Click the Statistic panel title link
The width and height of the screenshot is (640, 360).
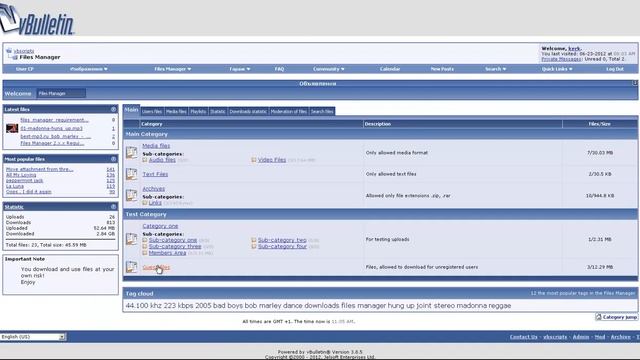(14, 207)
